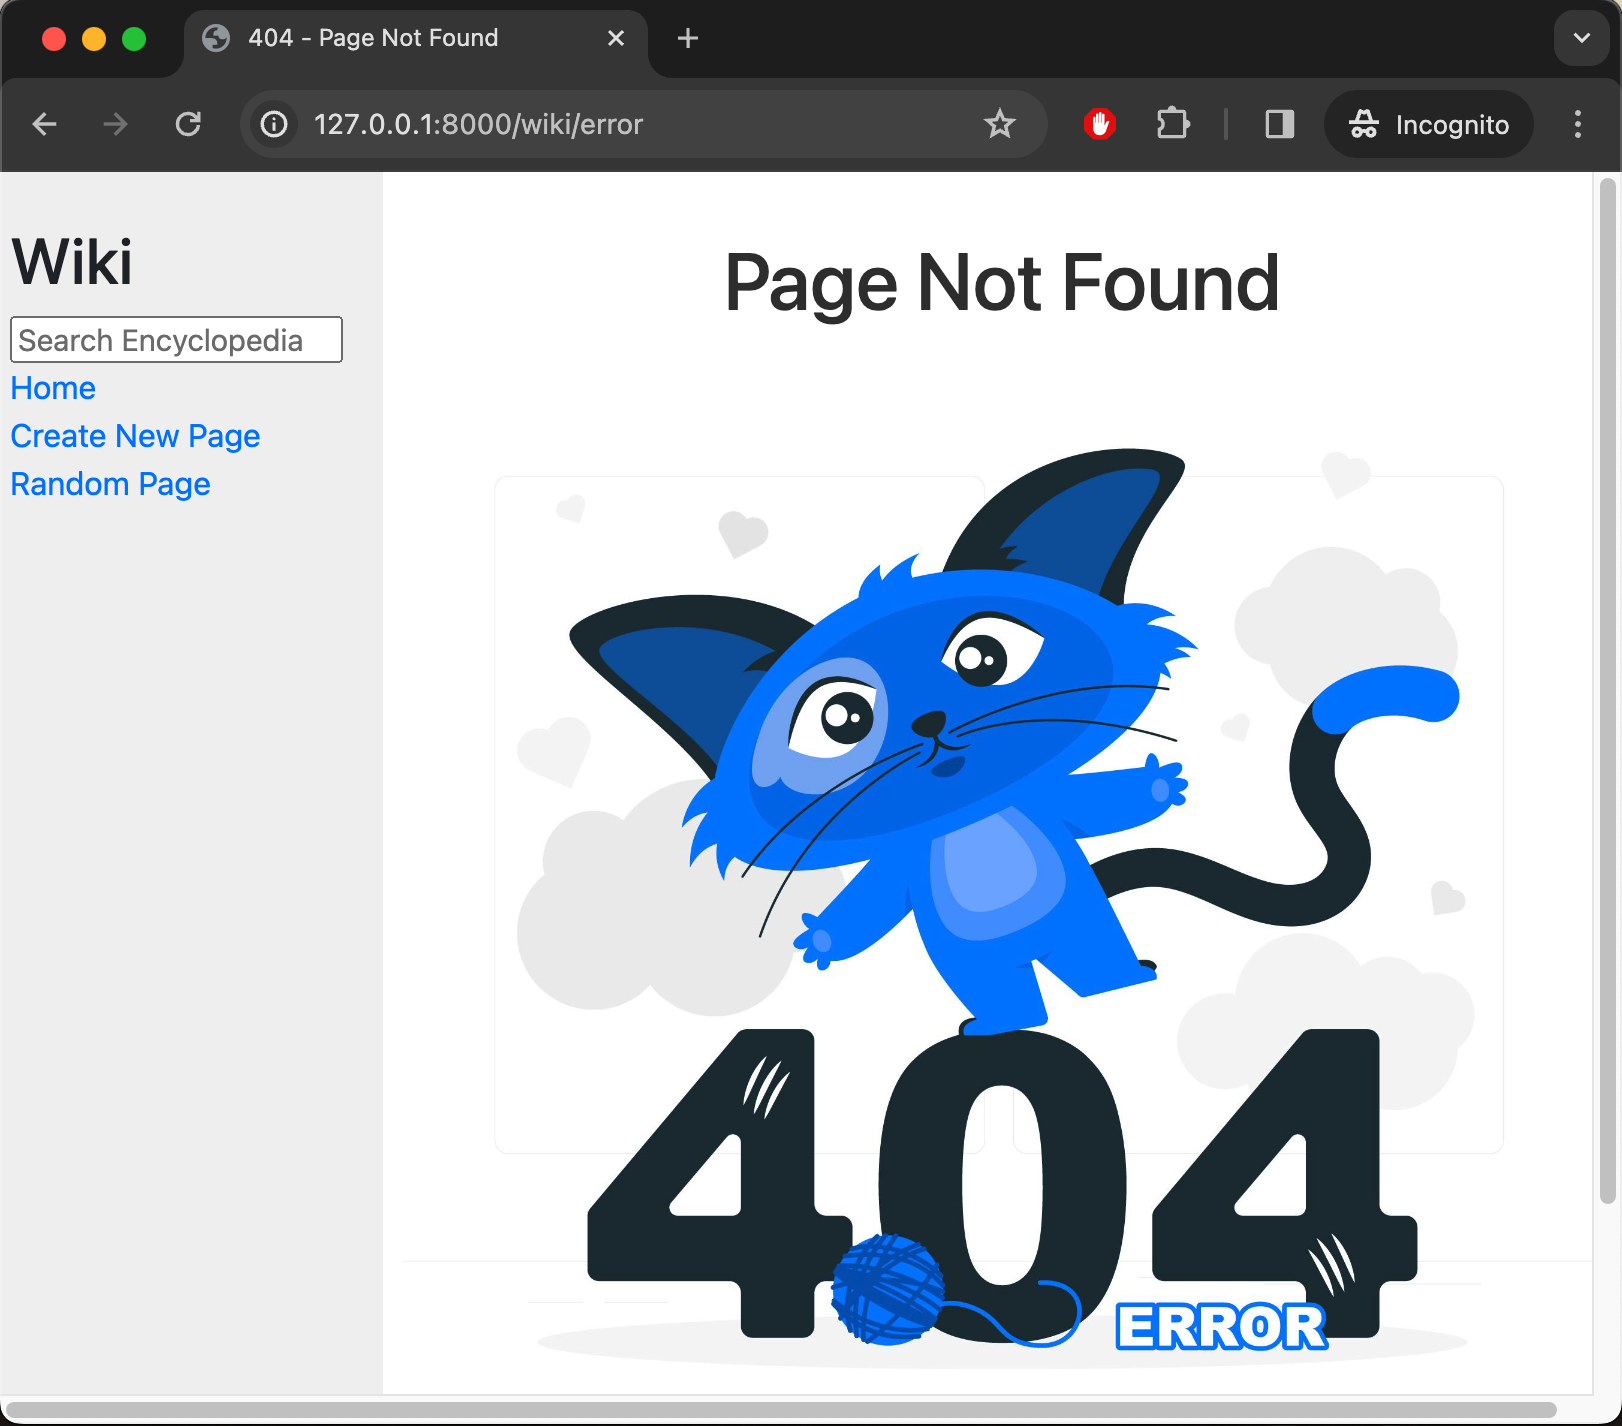This screenshot has width=1622, height=1426.
Task: Focus the Search Encyclopedia field
Action: [x=176, y=340]
